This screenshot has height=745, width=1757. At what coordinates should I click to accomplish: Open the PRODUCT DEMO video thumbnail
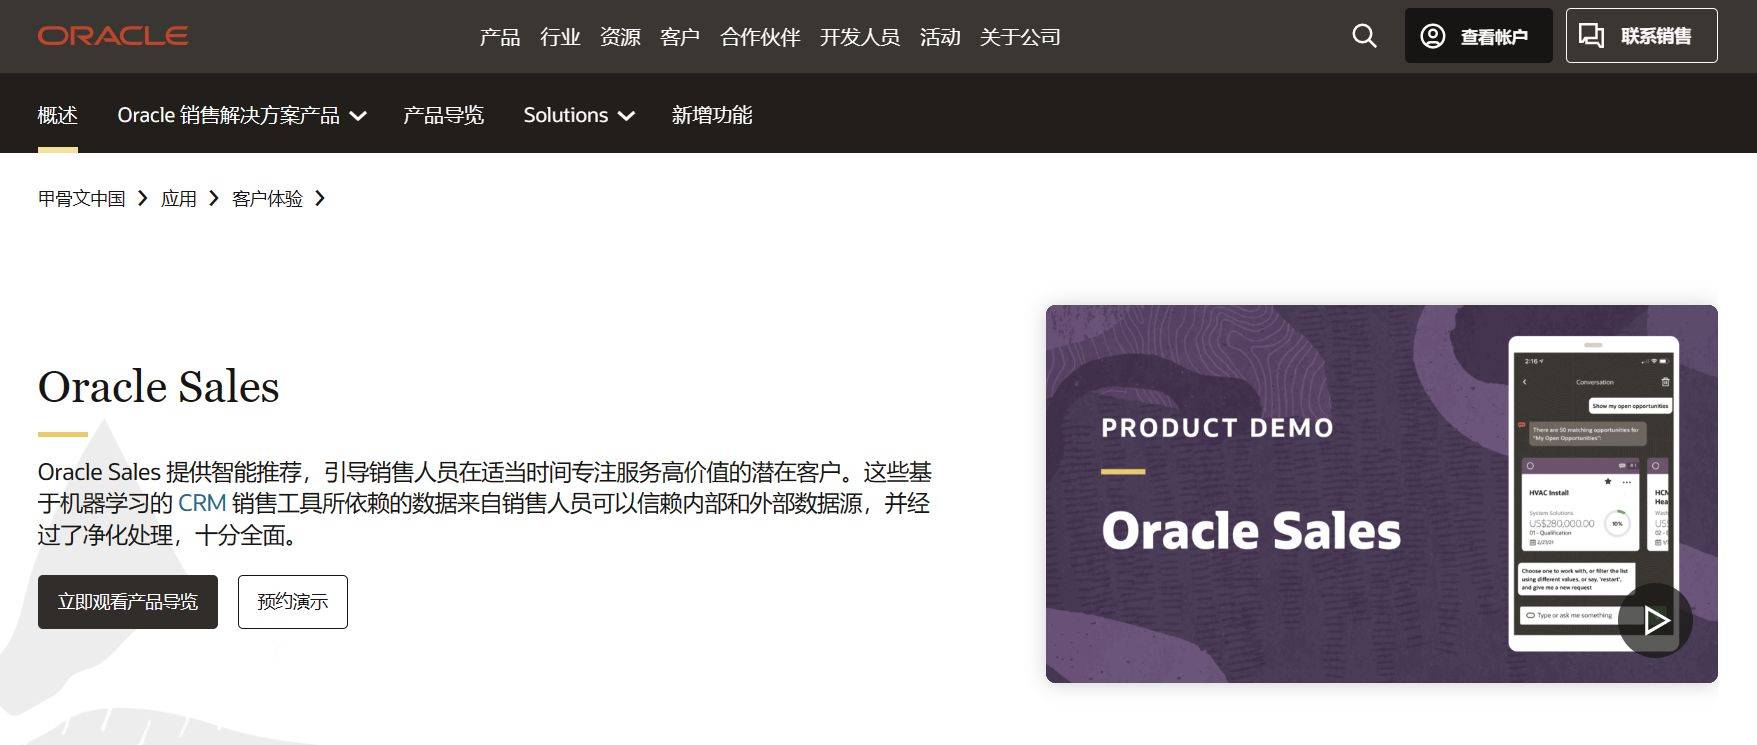(x=1381, y=494)
